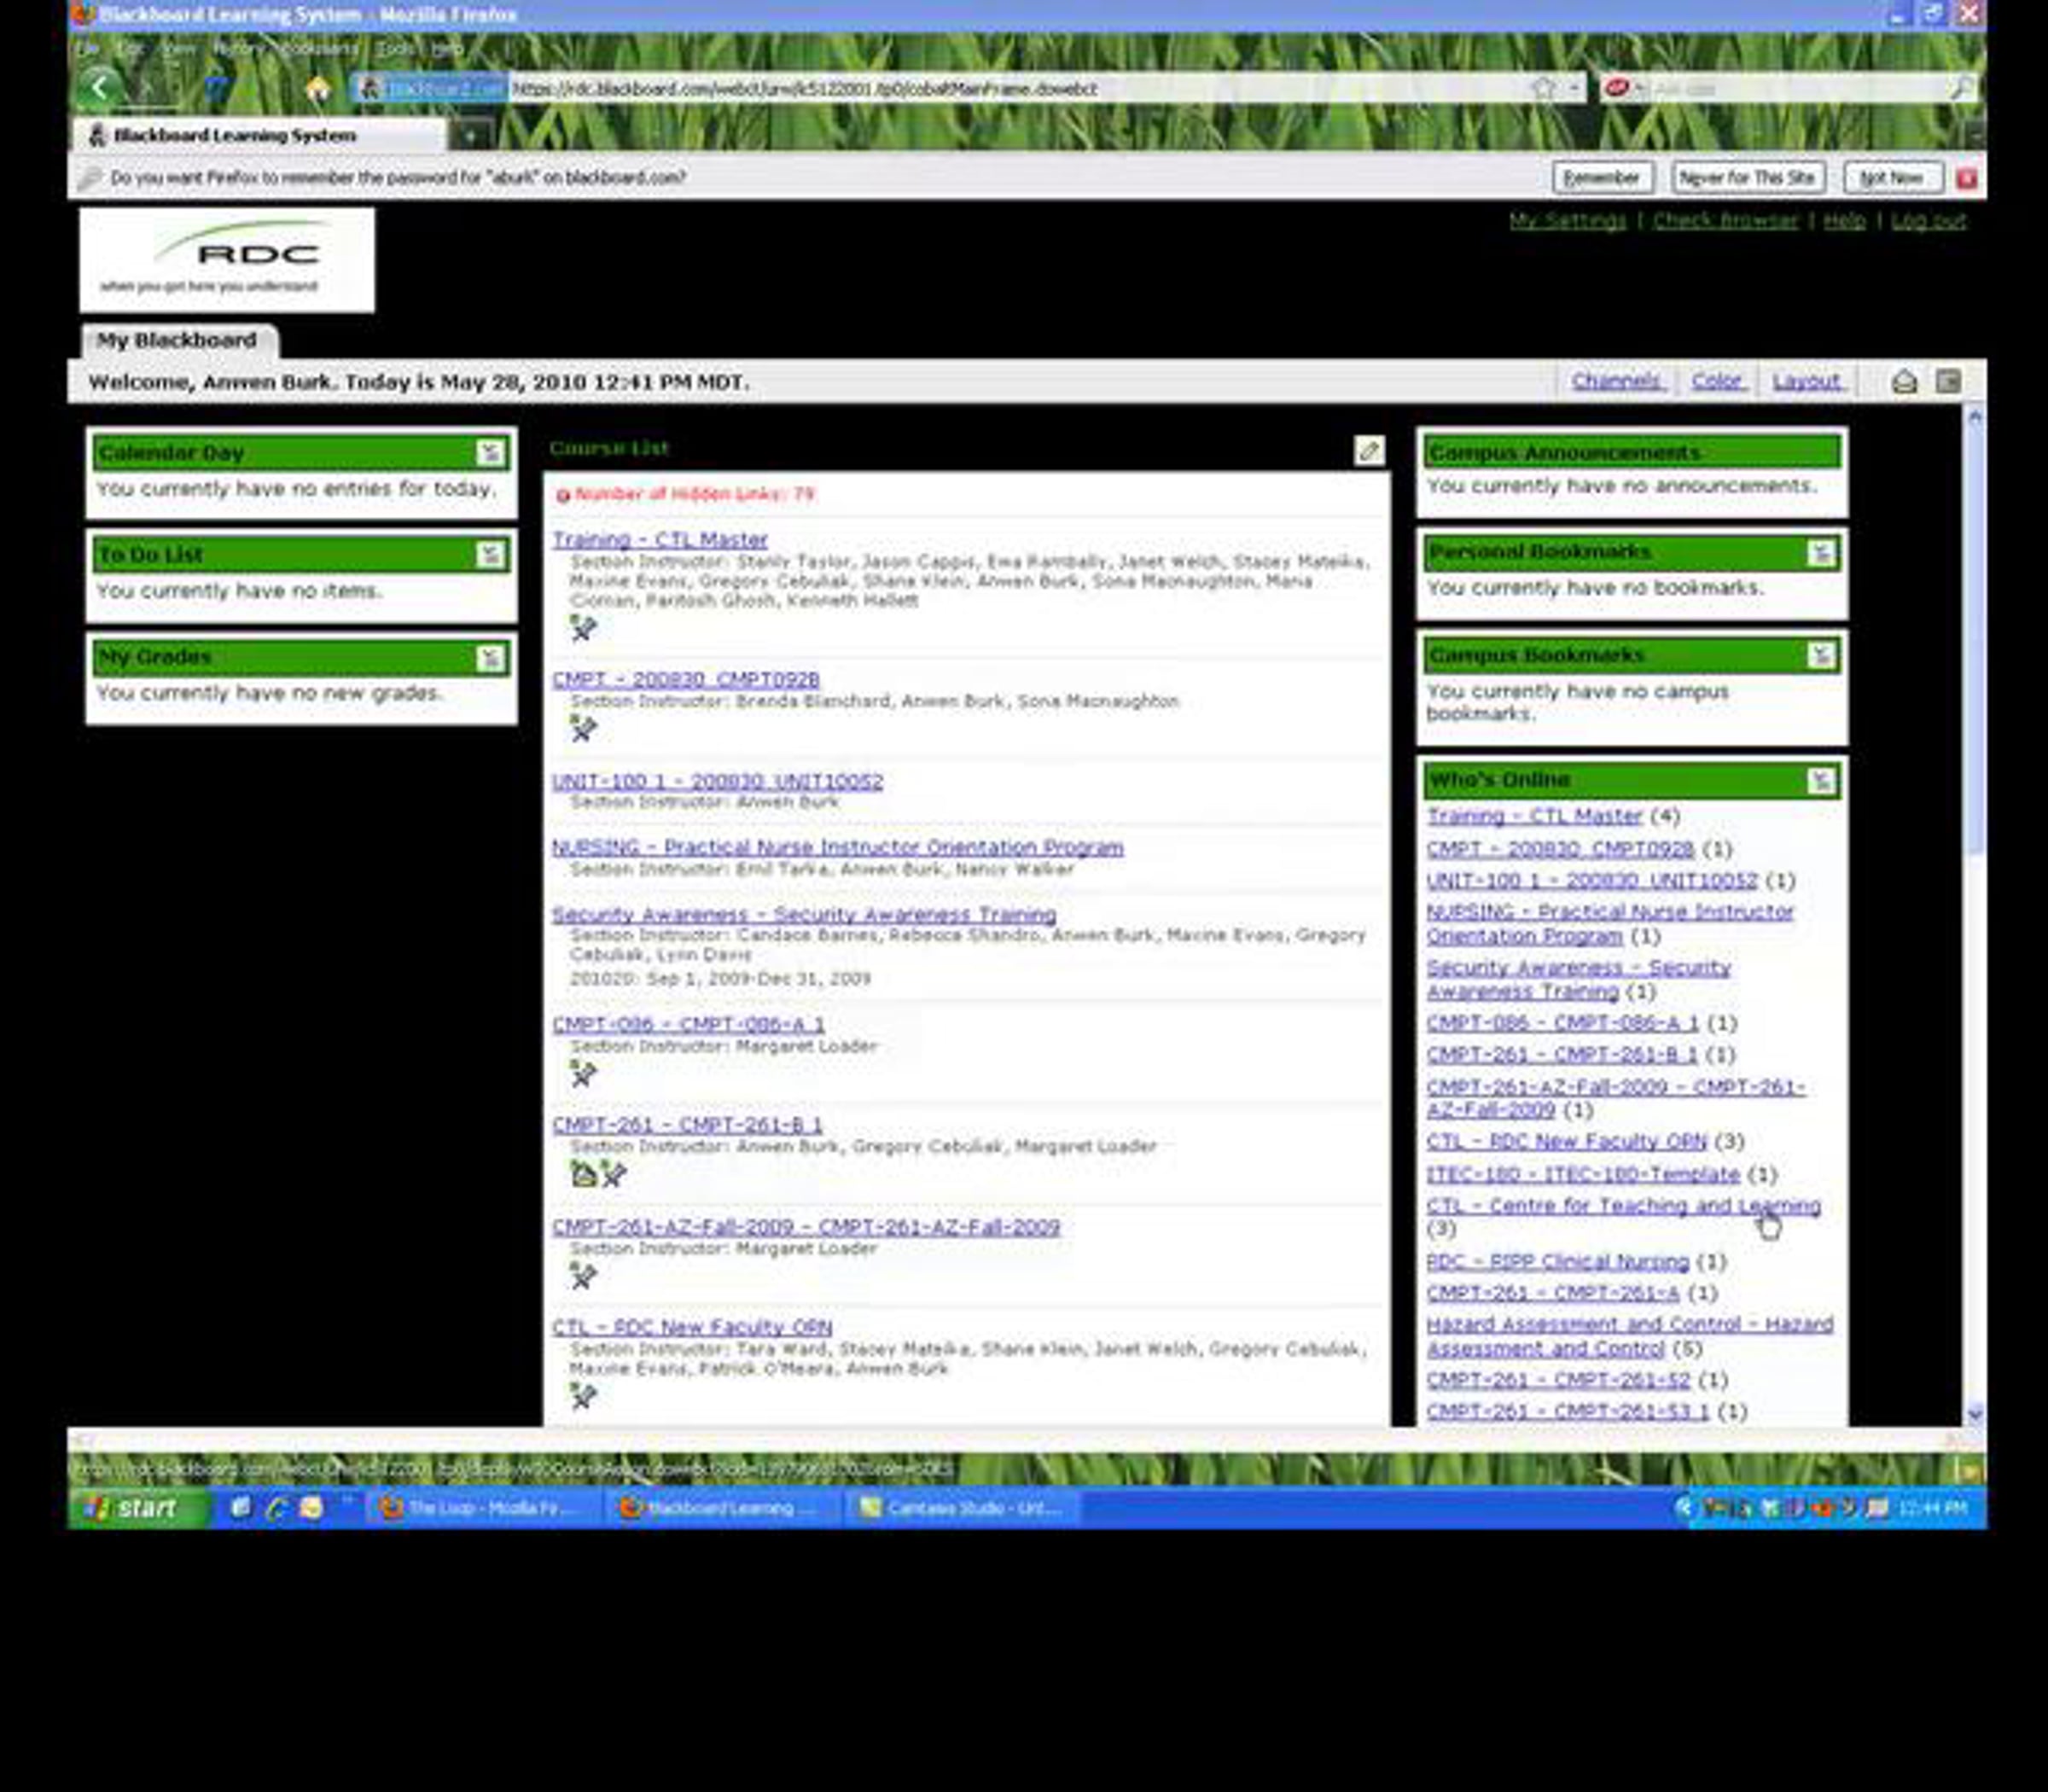Viewport: 2048px width, 1792px height.
Task: Click the Personal Bookmarks panel header icon
Action: coord(1821,552)
